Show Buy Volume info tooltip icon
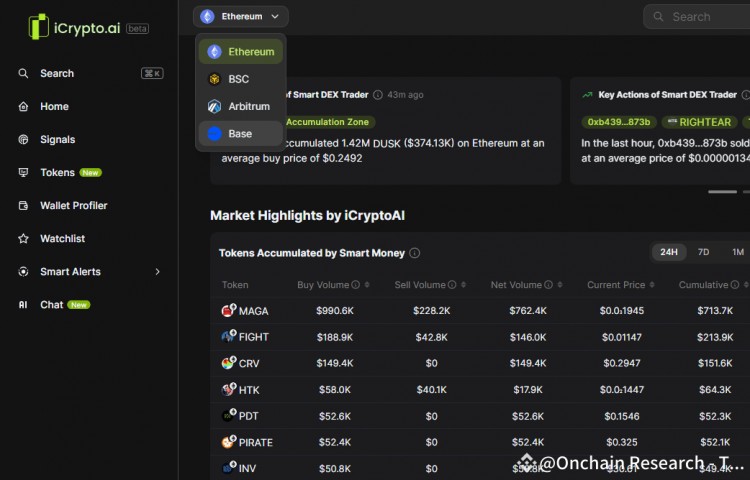Image resolution: width=750 pixels, height=480 pixels. (355, 285)
